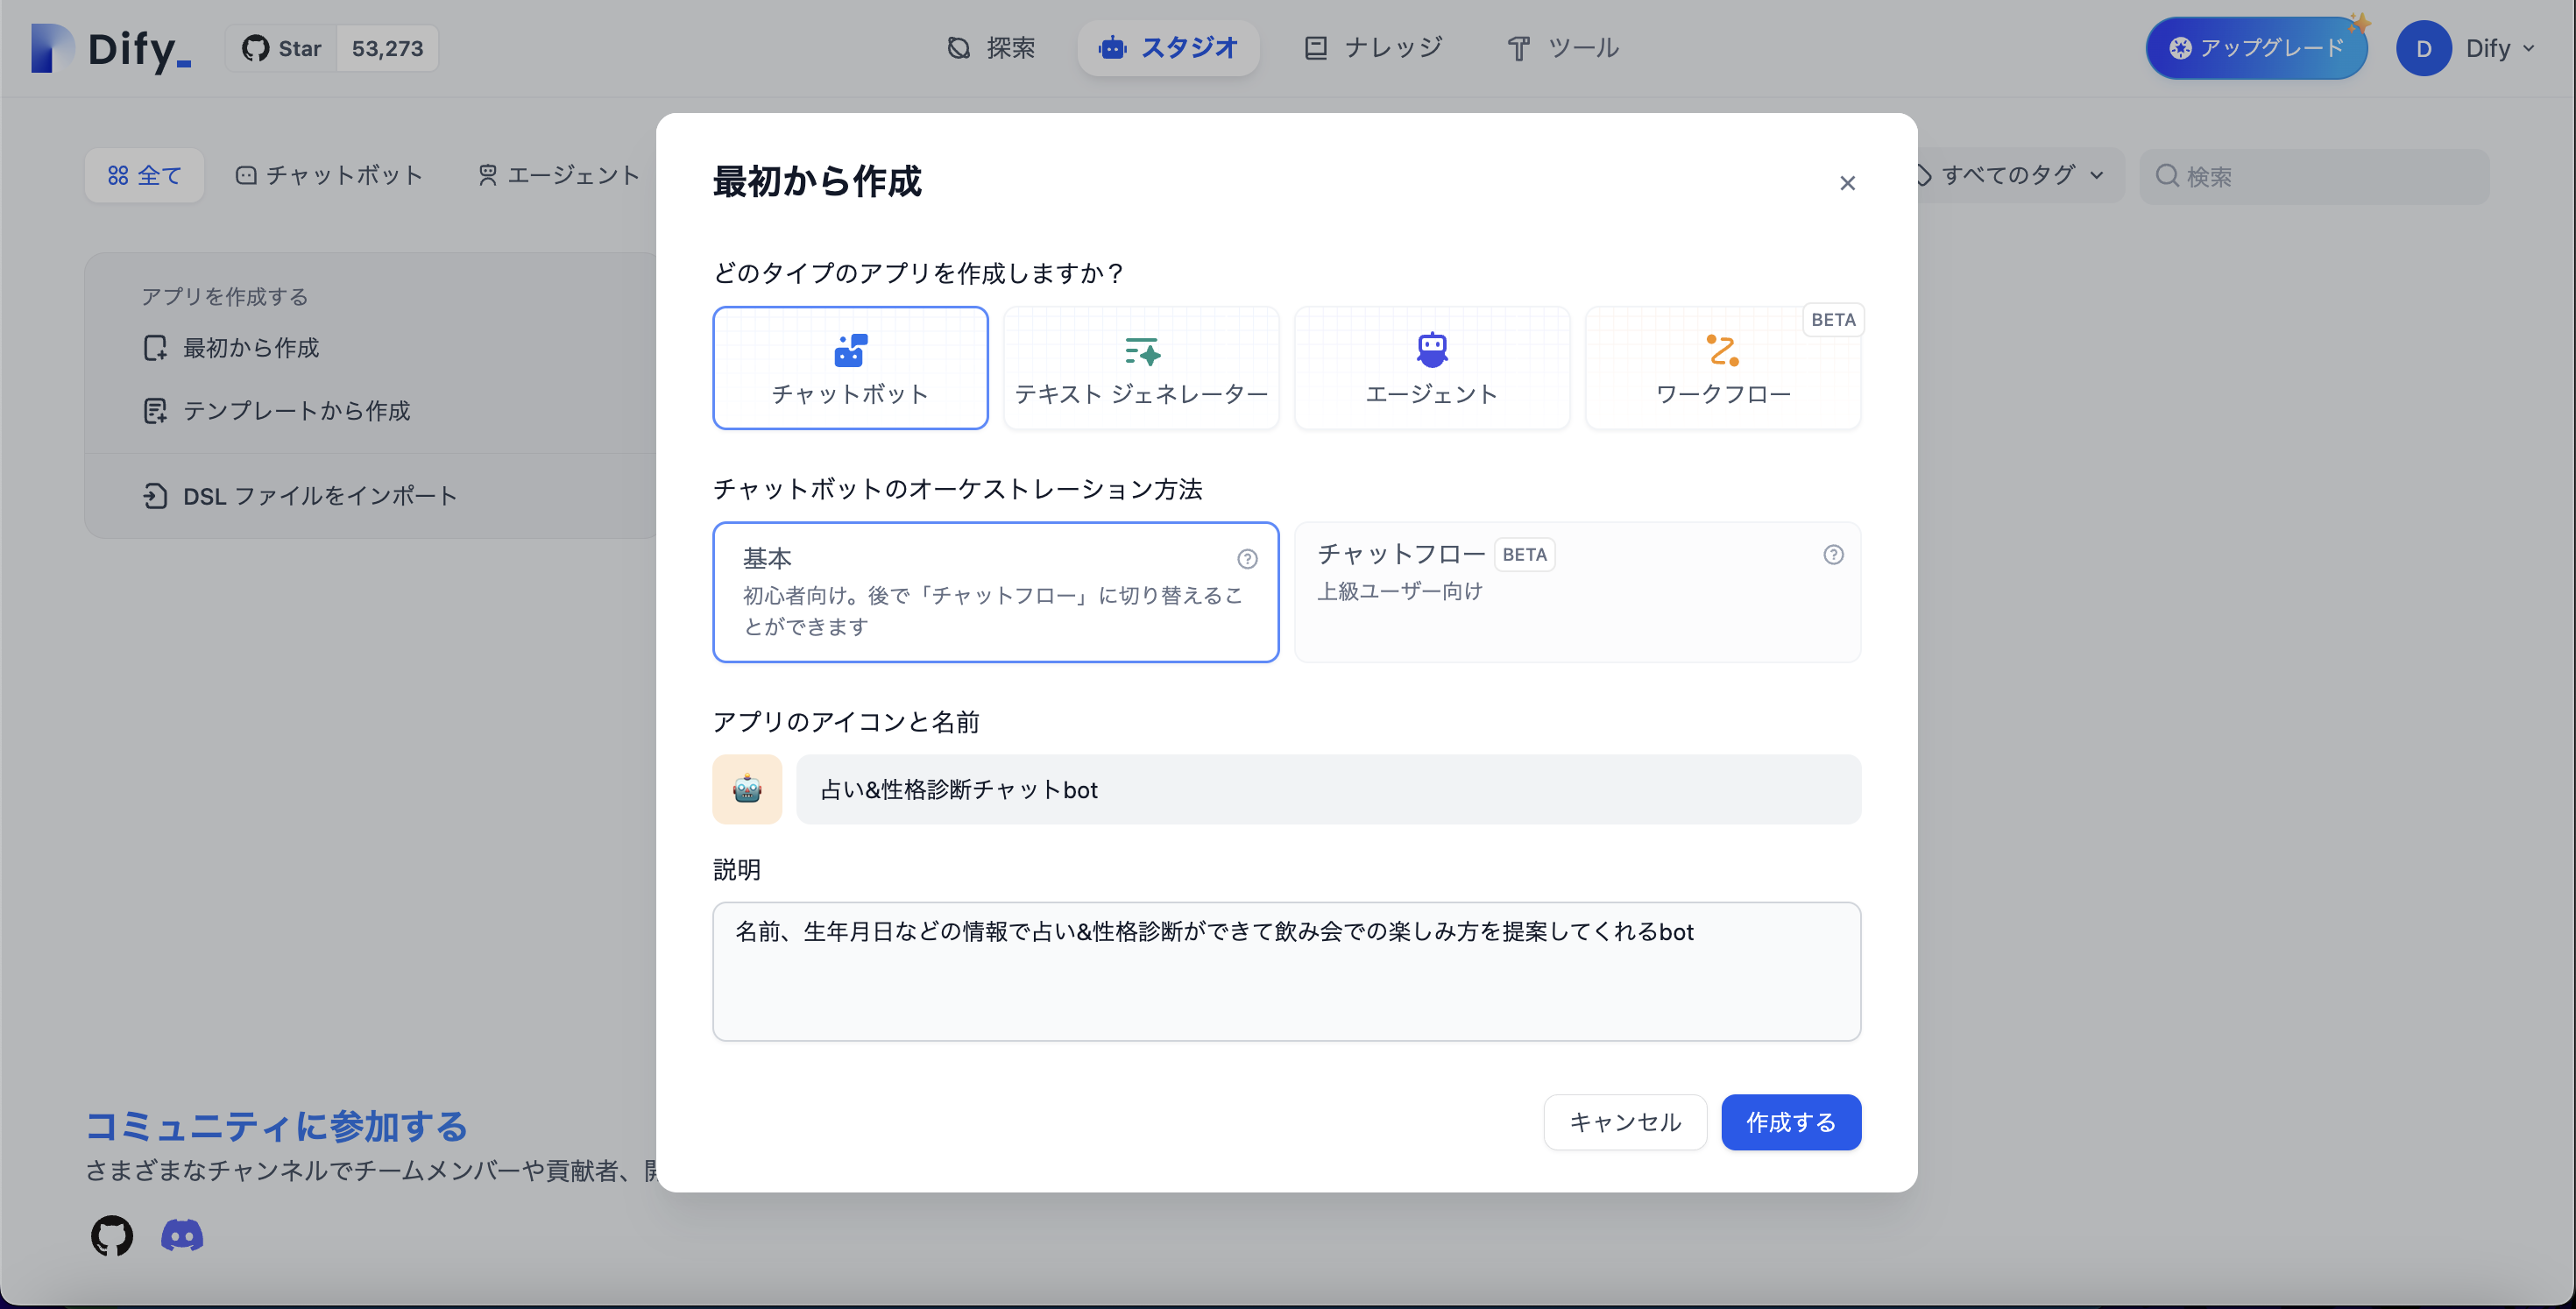Select the チャットフロー orchestration method
The width and height of the screenshot is (2576, 1309).
pos(1577,592)
